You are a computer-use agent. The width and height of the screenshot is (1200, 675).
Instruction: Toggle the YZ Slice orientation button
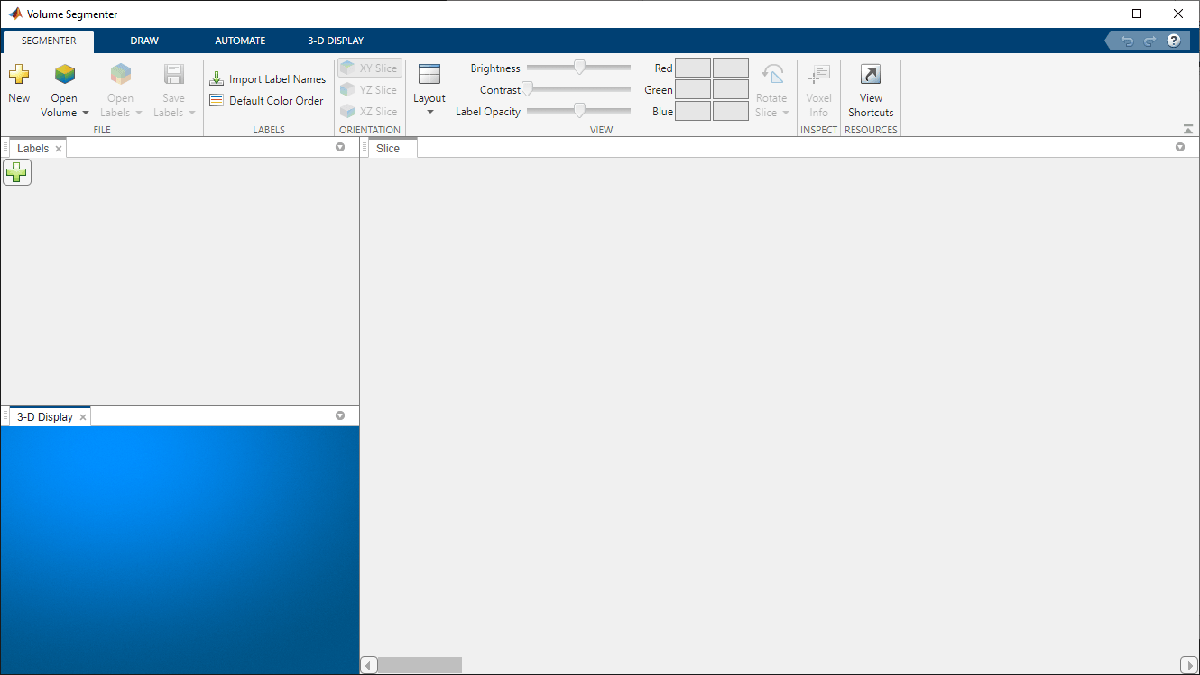369,90
